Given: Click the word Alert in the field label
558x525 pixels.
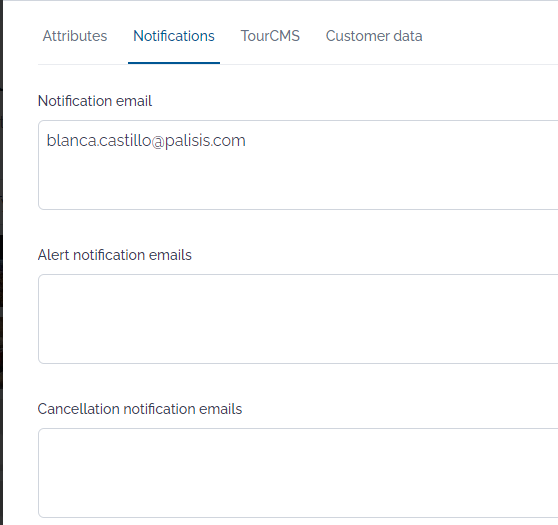Looking at the screenshot, I should (x=53, y=255).
